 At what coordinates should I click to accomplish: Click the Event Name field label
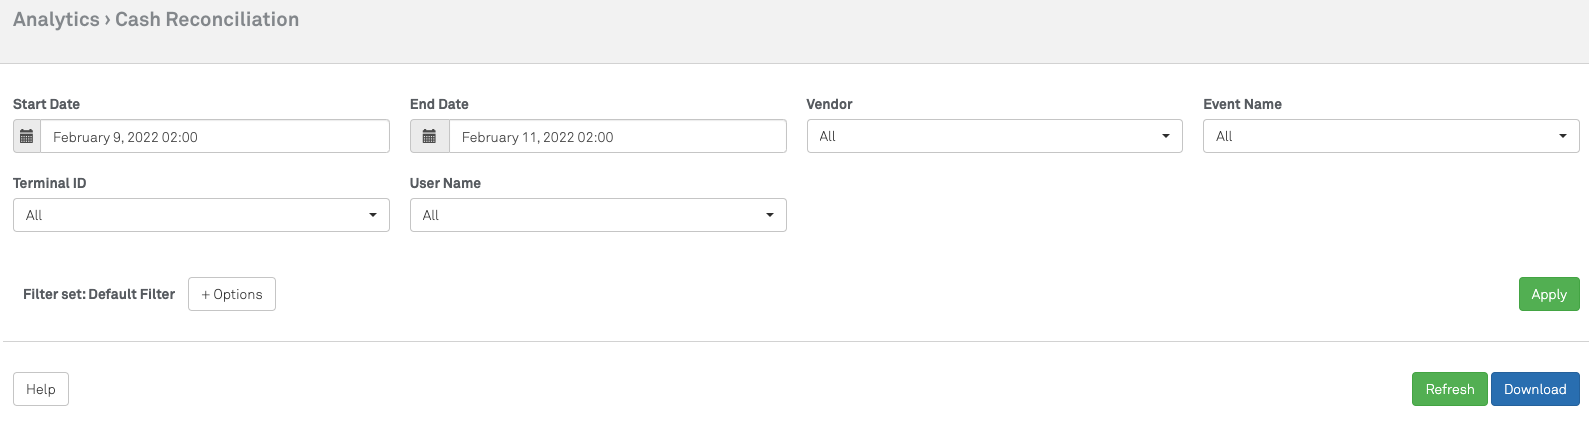coord(1242,104)
